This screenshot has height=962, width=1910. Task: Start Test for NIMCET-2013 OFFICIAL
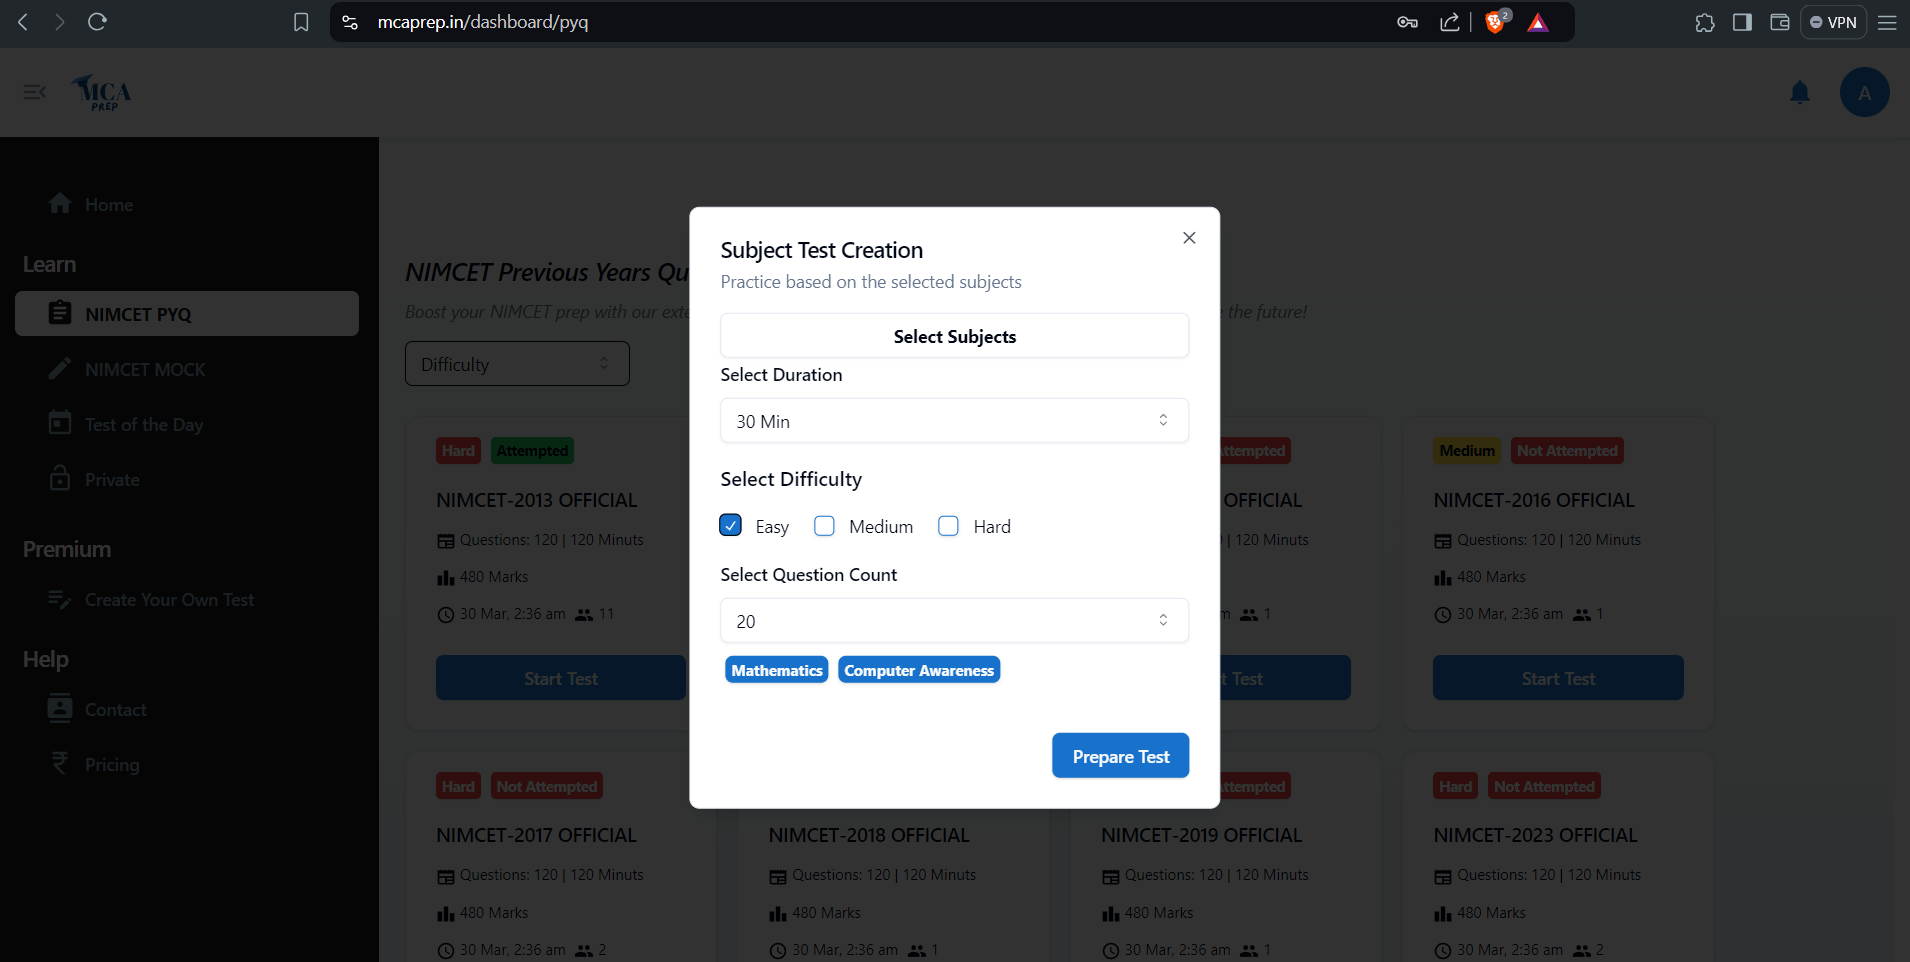(x=561, y=678)
